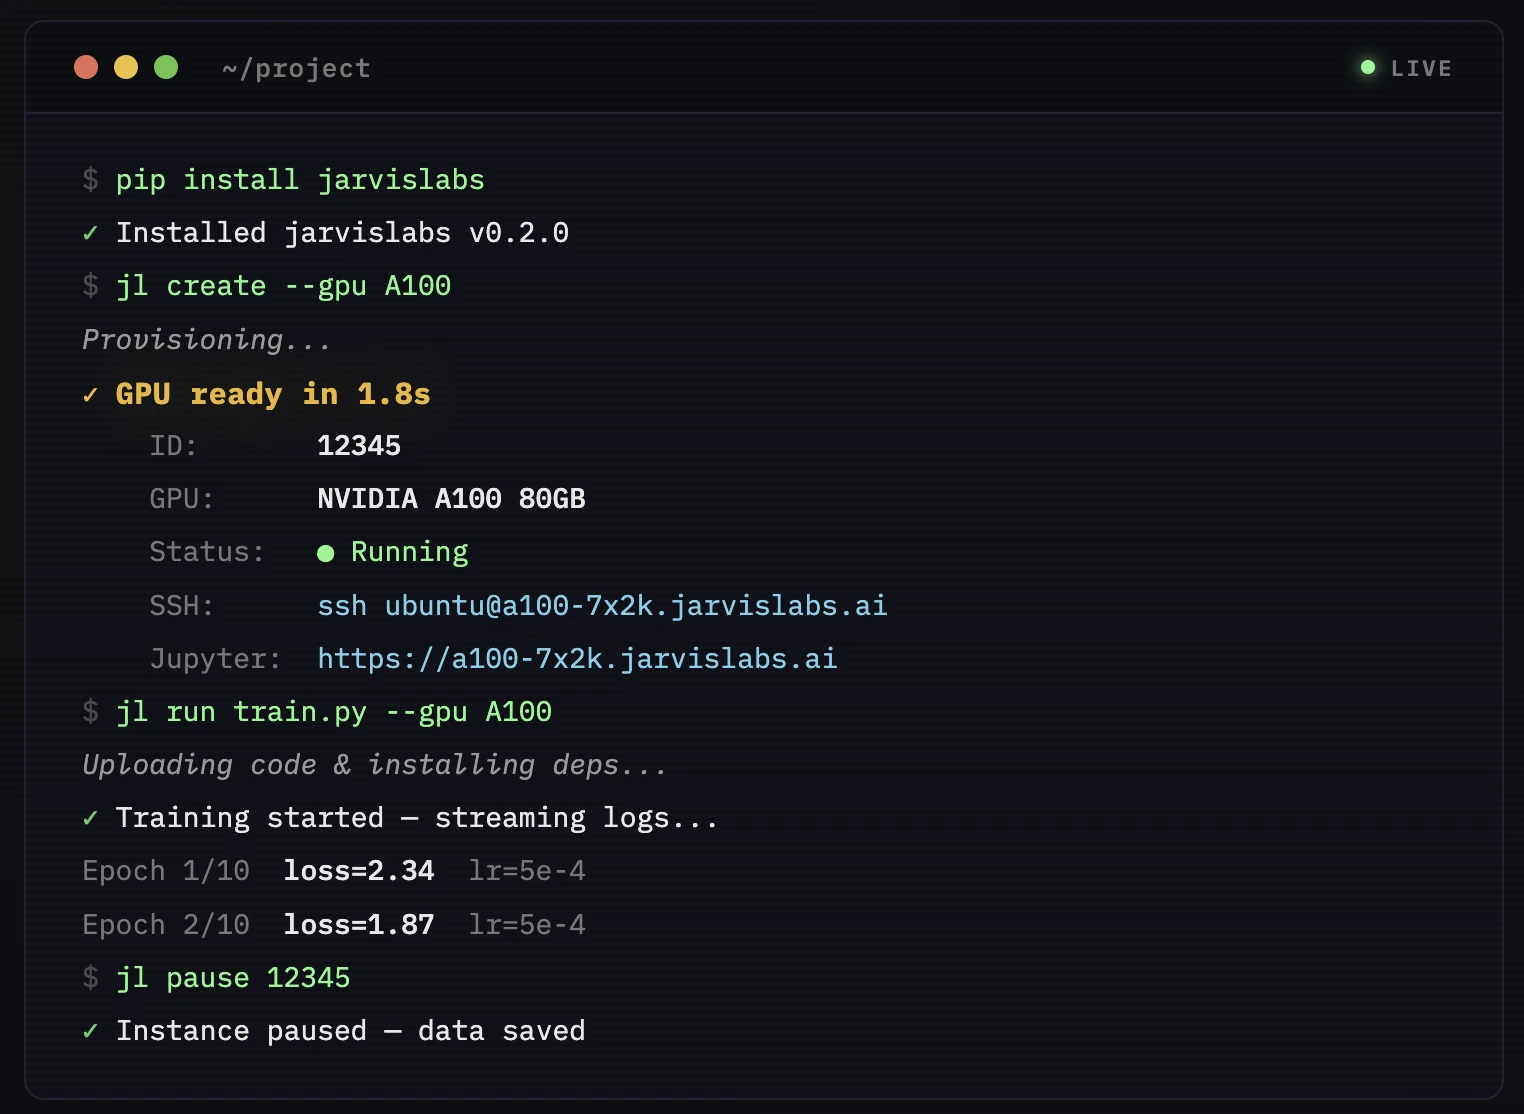Click the yellow minimize dot
This screenshot has height=1114, width=1524.
click(x=126, y=67)
